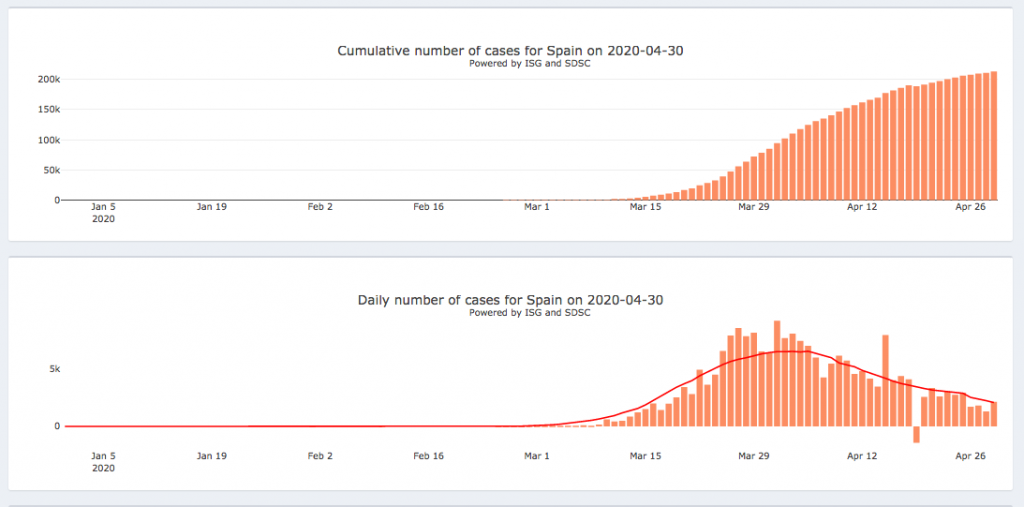Click the 200k label on the cumulative y-axis
Screen dimensions: 1024x507
tap(48, 79)
